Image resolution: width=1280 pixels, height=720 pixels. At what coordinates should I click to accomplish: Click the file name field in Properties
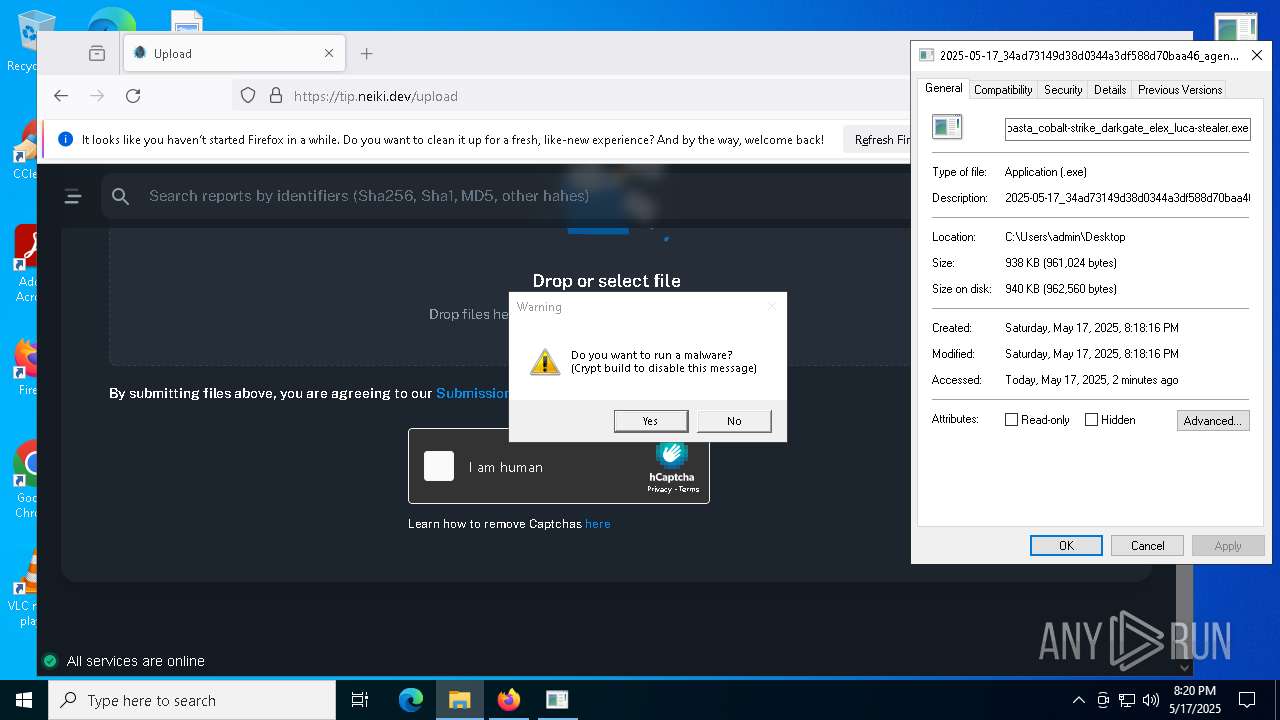click(1127, 128)
